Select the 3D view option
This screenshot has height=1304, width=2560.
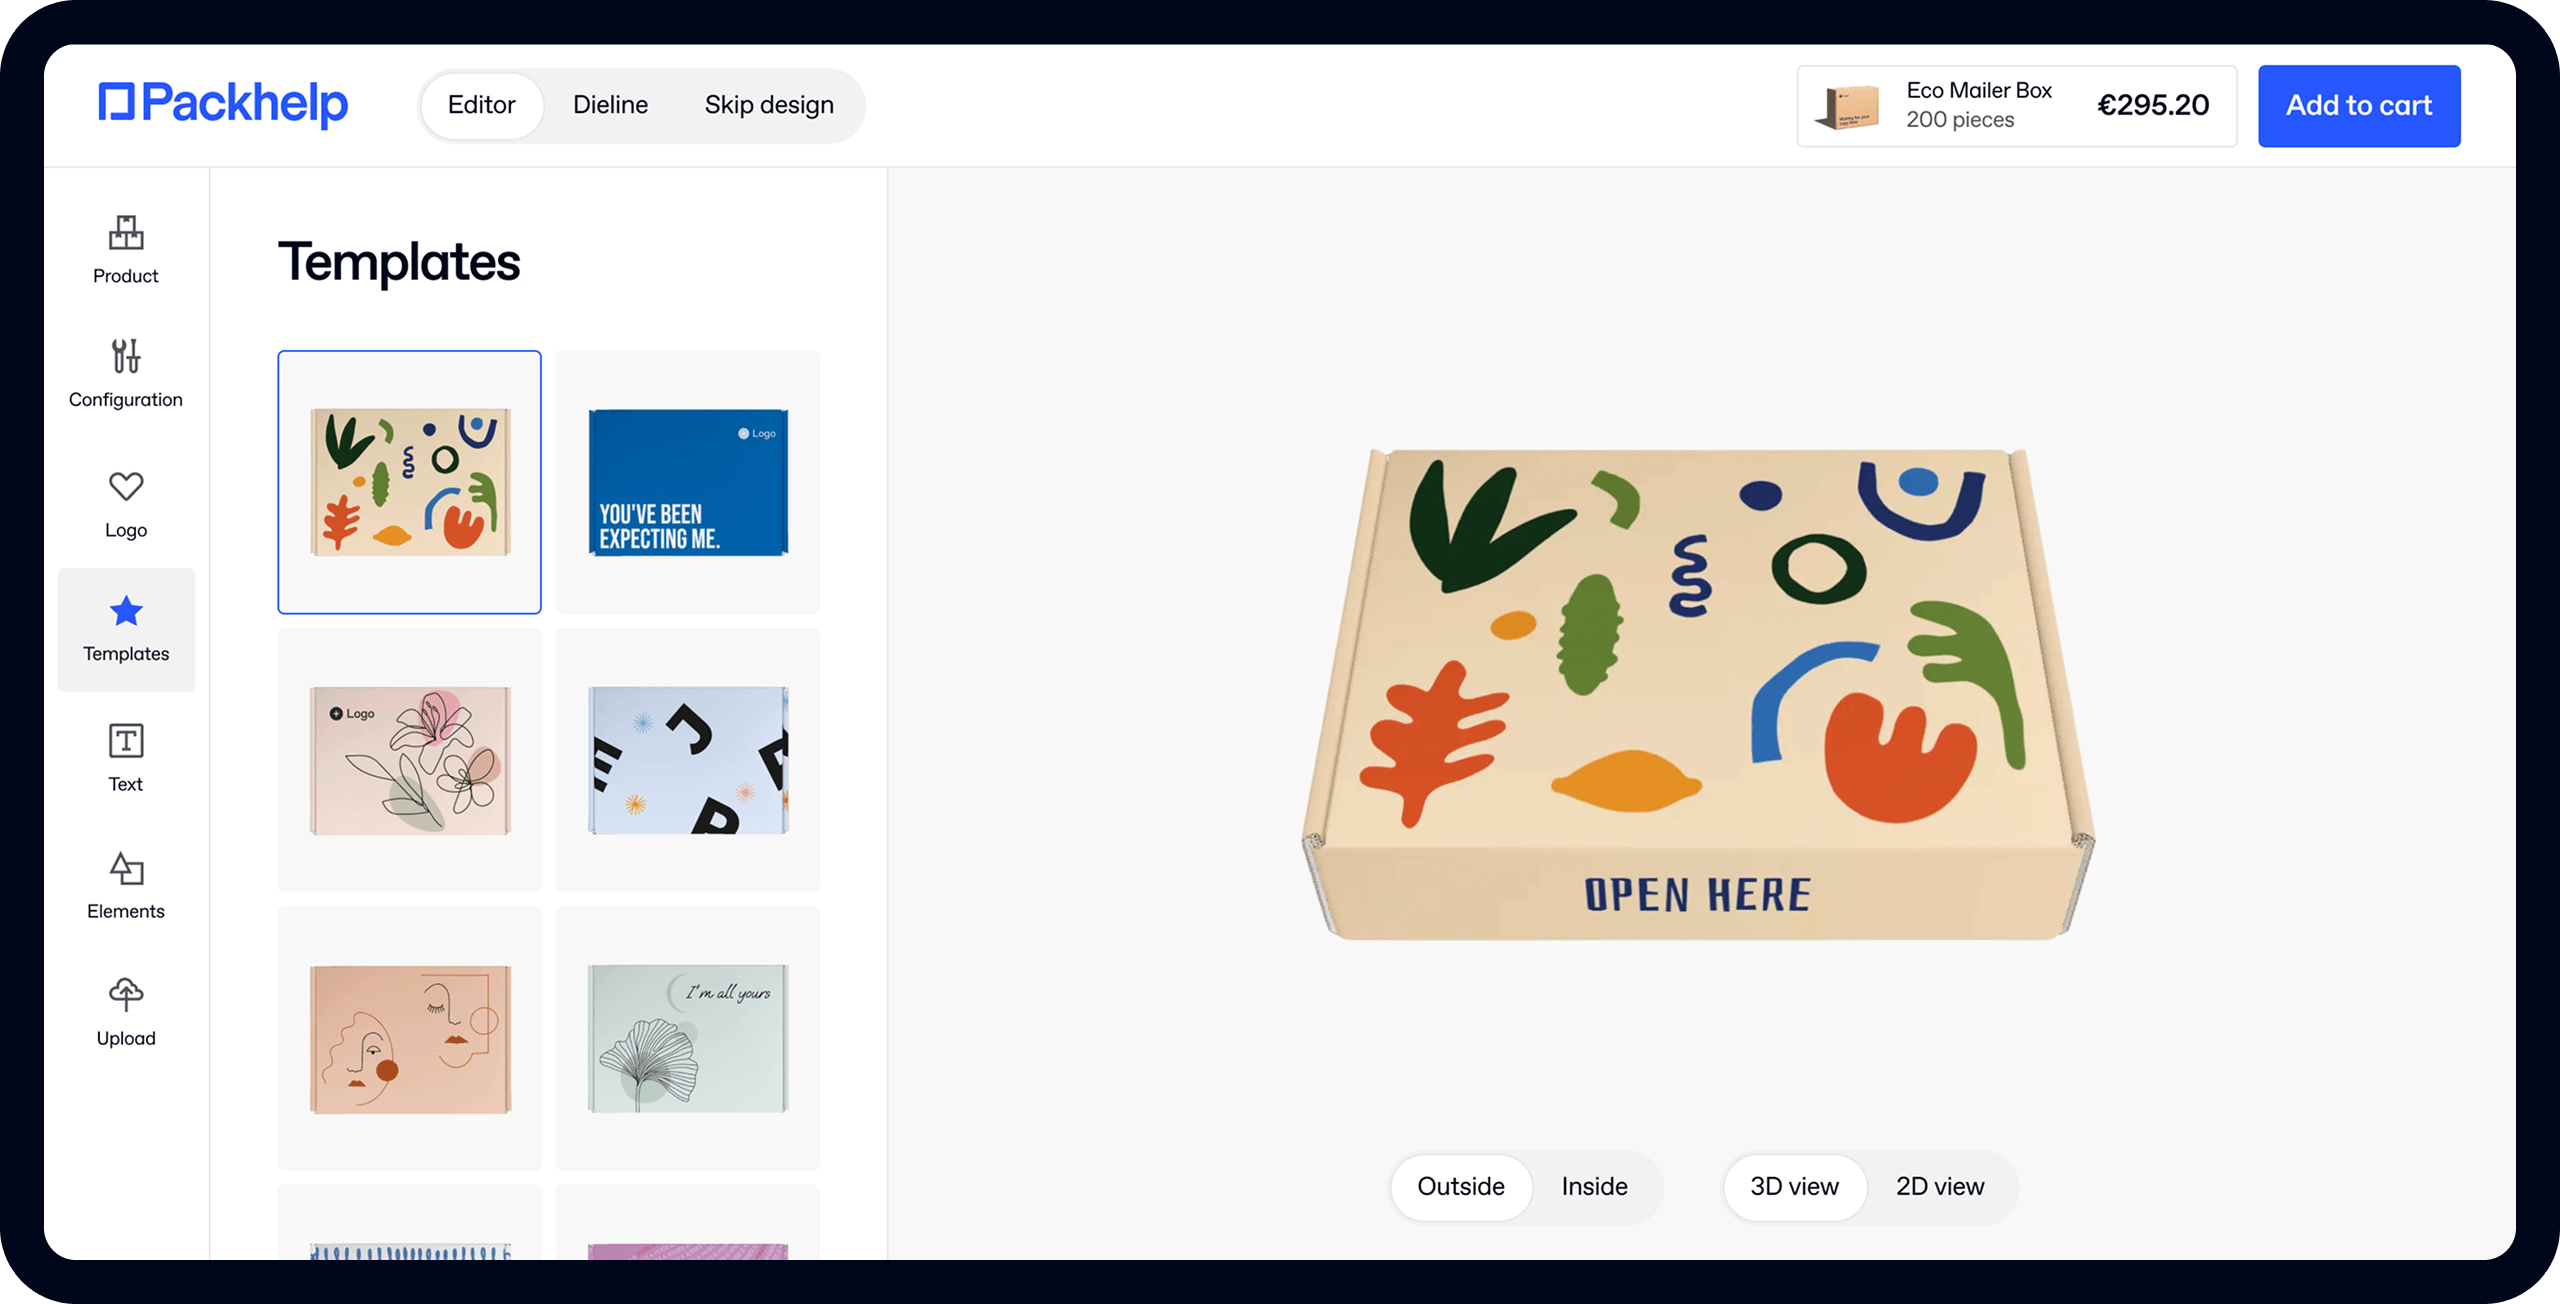(x=1794, y=1187)
